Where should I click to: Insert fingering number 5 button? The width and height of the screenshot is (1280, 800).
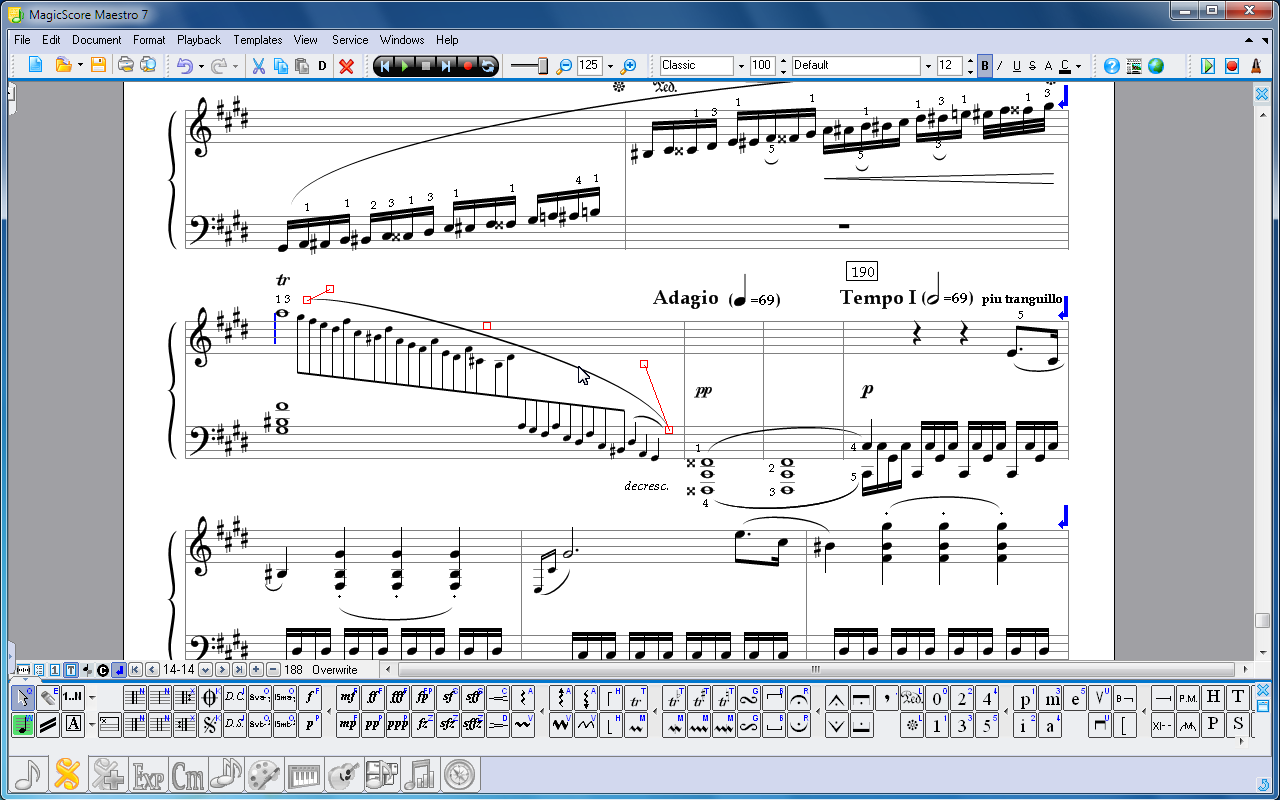987,724
